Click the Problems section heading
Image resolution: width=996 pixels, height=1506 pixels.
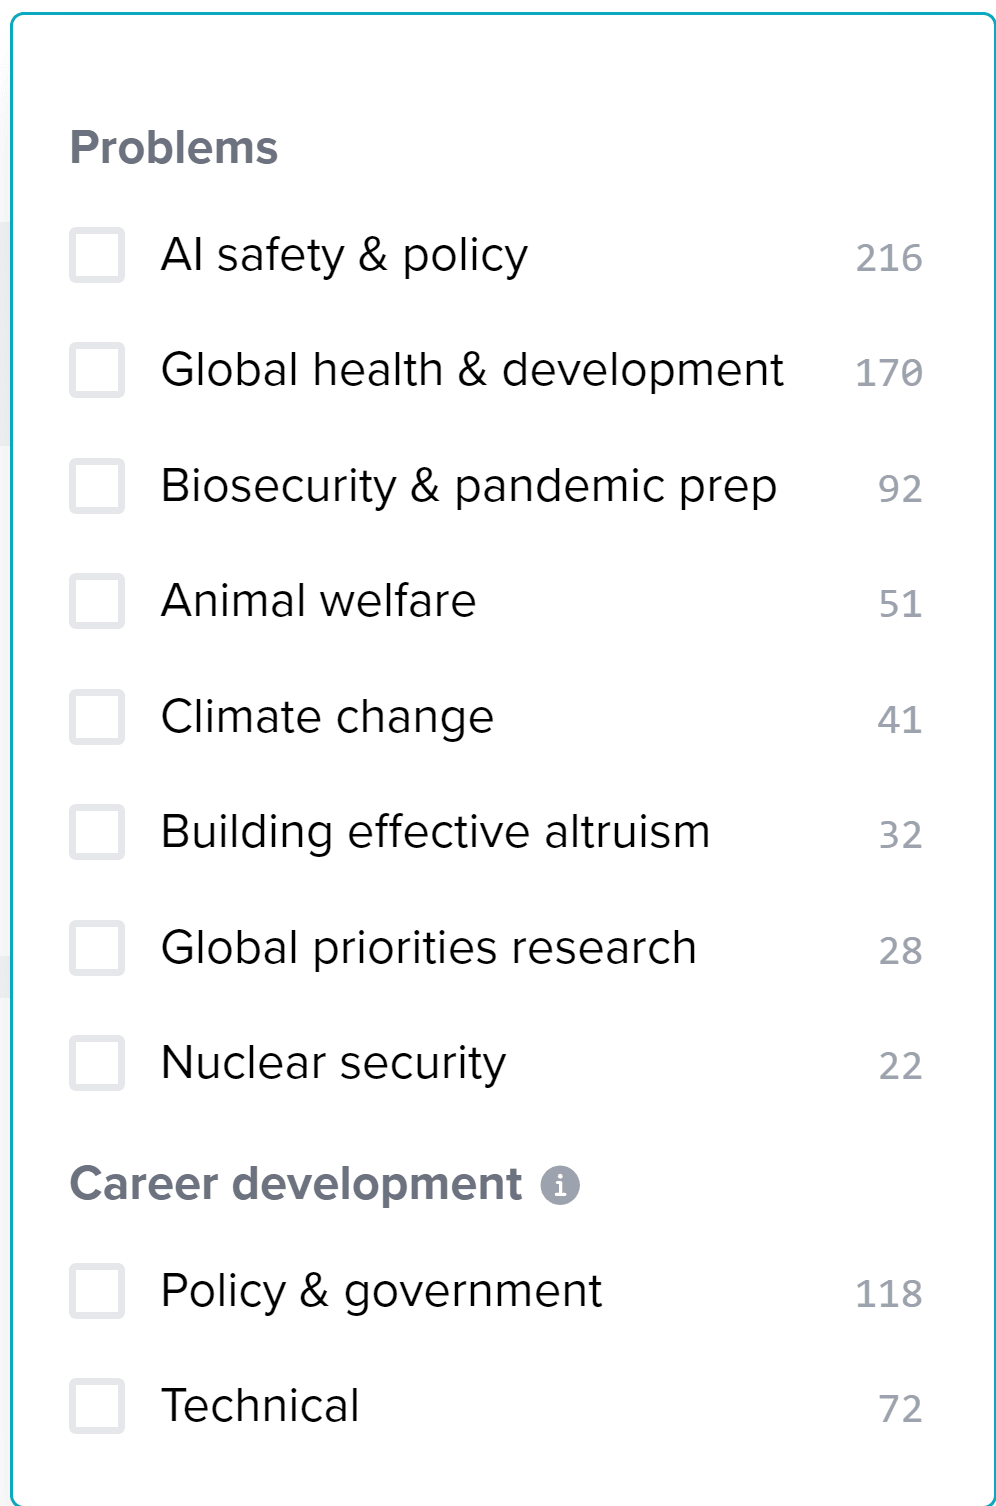click(x=174, y=148)
